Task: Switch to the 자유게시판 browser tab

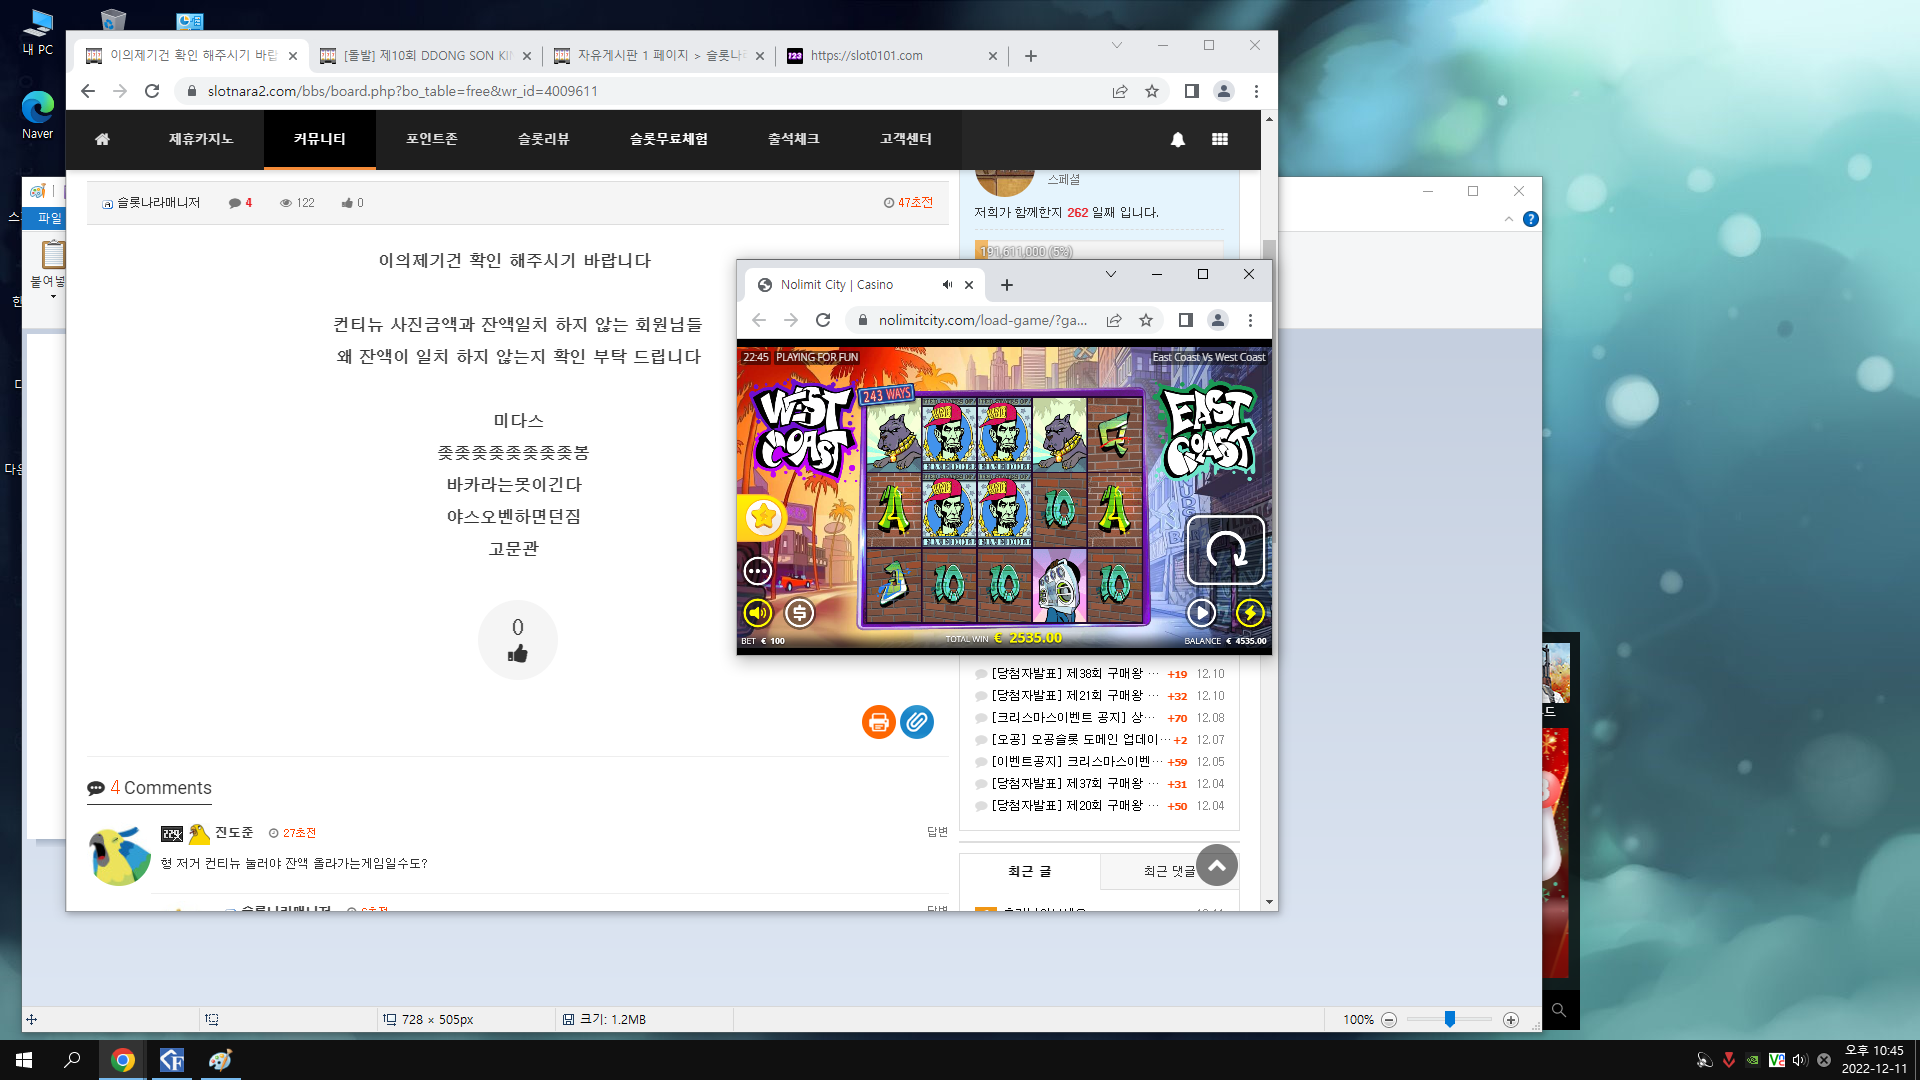Action: coord(659,56)
